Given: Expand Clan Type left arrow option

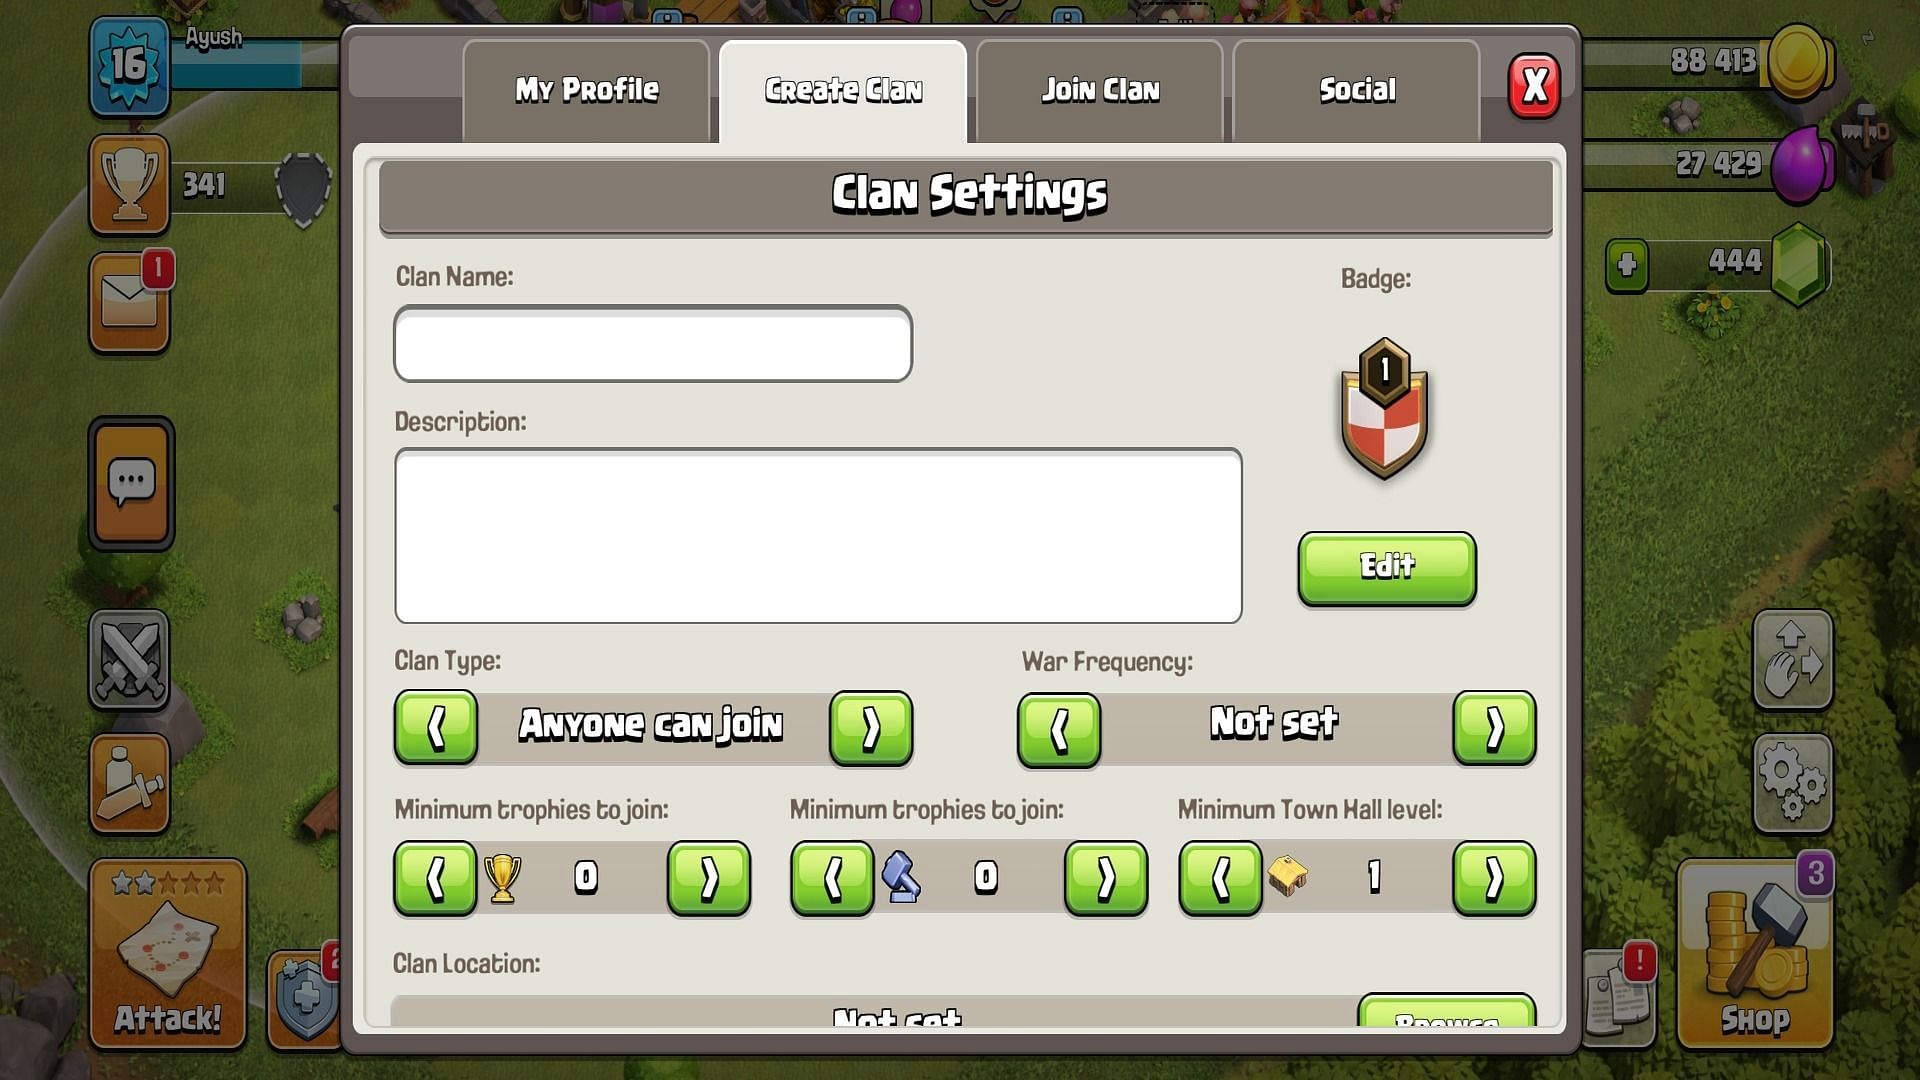Looking at the screenshot, I should pos(435,728).
